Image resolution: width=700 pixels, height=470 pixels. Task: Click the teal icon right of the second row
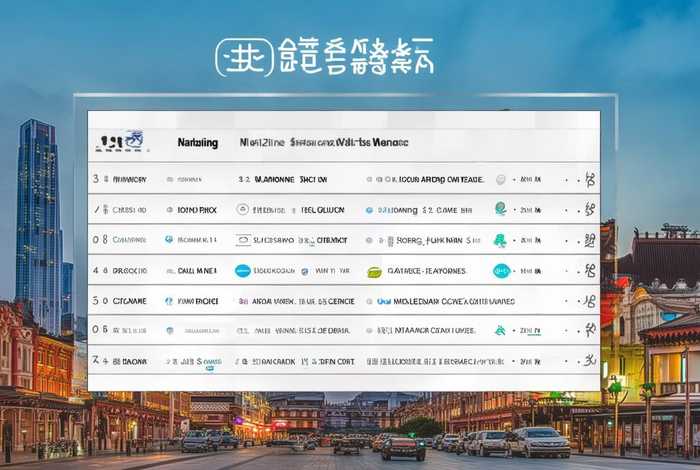[500, 209]
